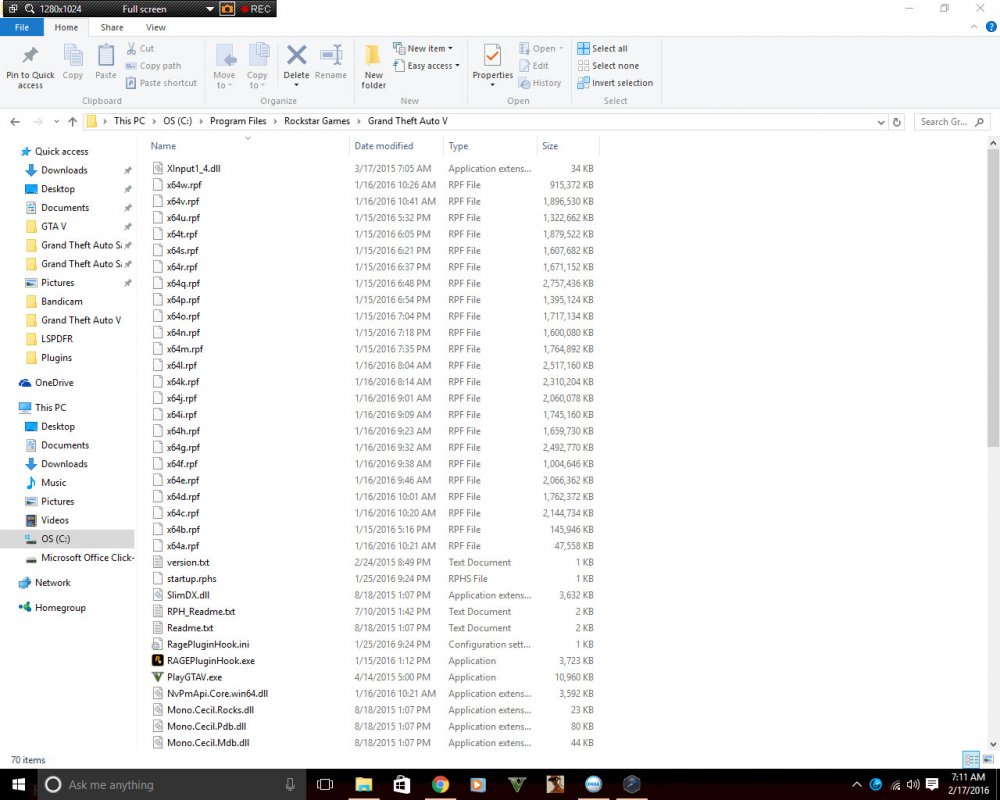
Task: Open the Easy access dropdown
Action: (x=427, y=66)
